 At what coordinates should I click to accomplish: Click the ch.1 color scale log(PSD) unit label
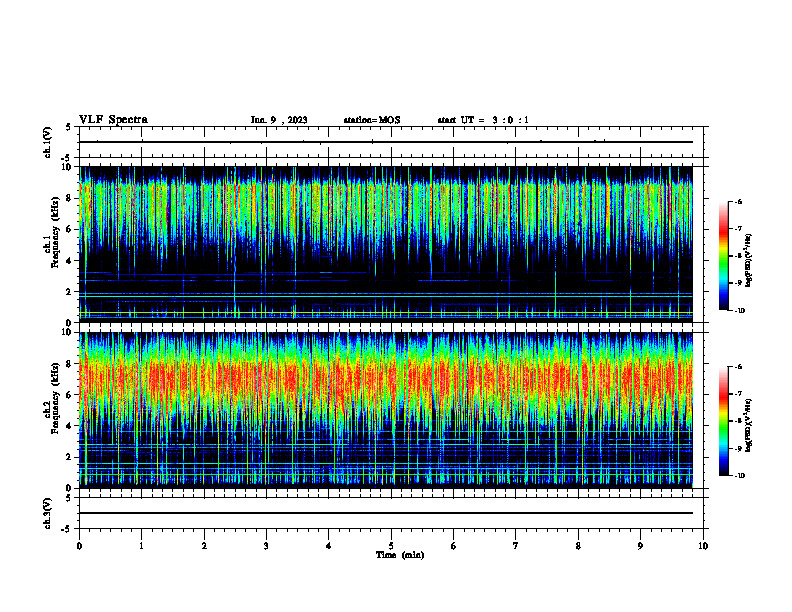point(749,261)
